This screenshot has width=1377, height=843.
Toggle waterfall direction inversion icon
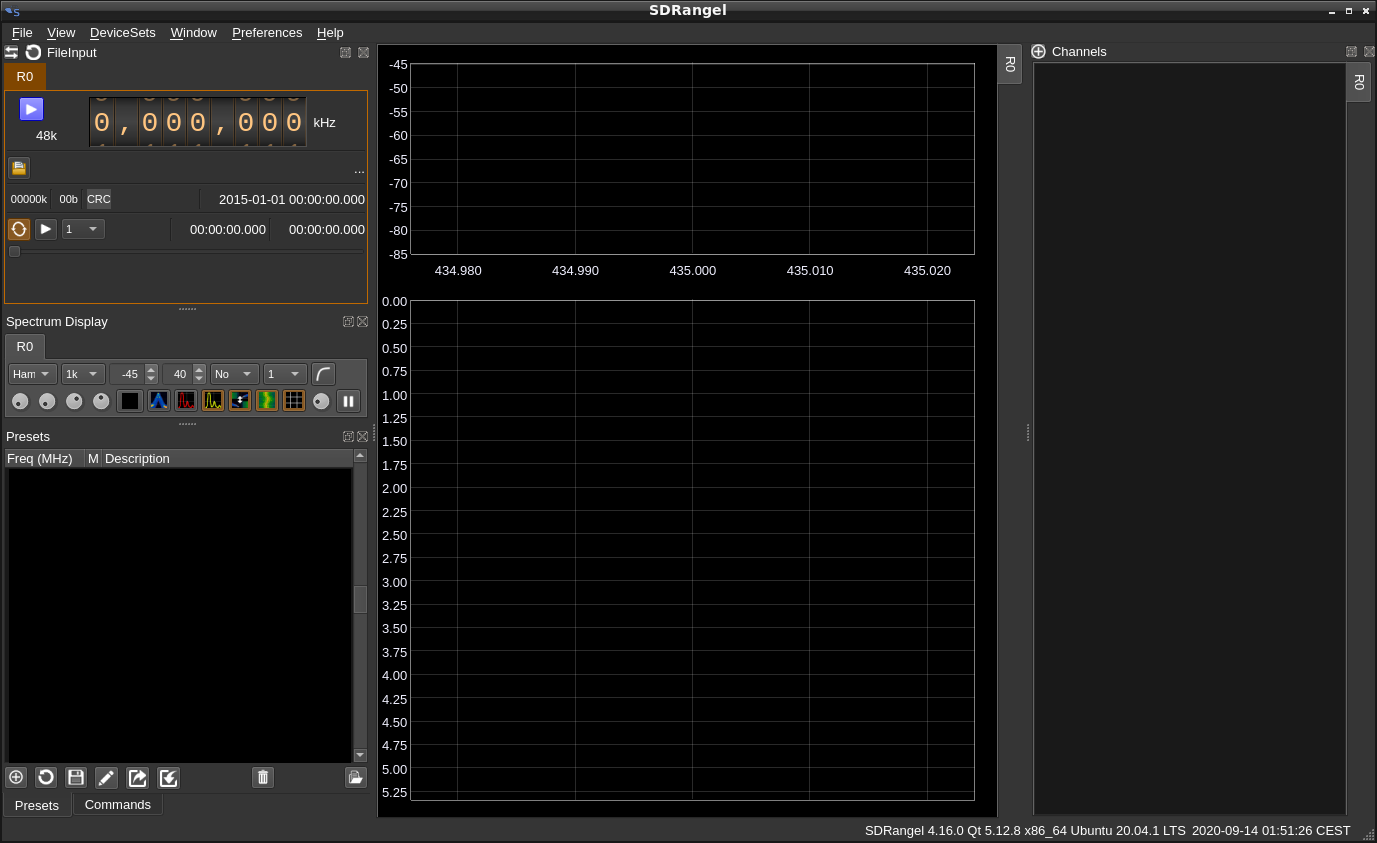point(240,401)
